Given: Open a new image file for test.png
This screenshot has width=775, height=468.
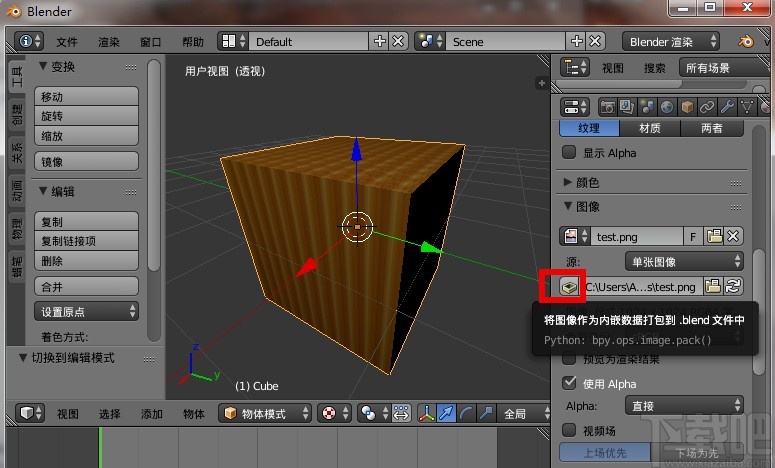Looking at the screenshot, I should (x=714, y=236).
